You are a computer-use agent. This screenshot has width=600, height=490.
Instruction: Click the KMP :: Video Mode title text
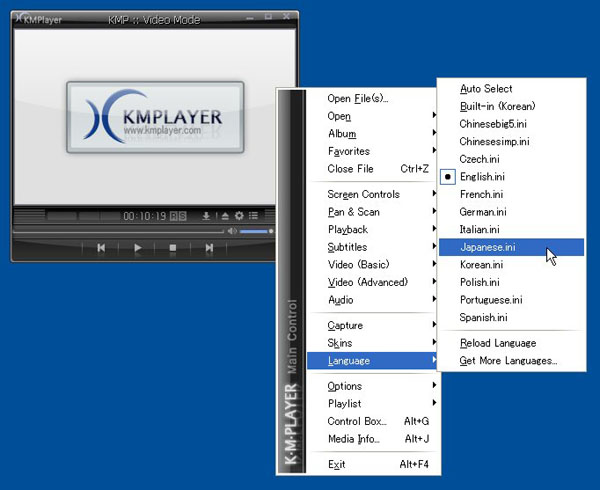[x=154, y=20]
